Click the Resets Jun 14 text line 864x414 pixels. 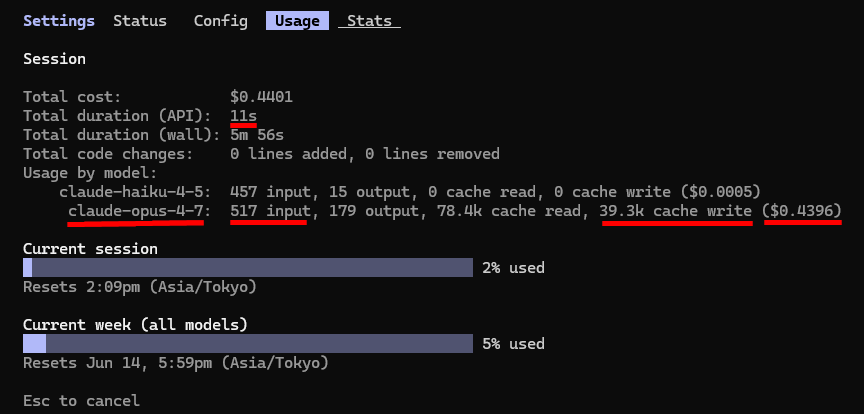[x=176, y=363]
